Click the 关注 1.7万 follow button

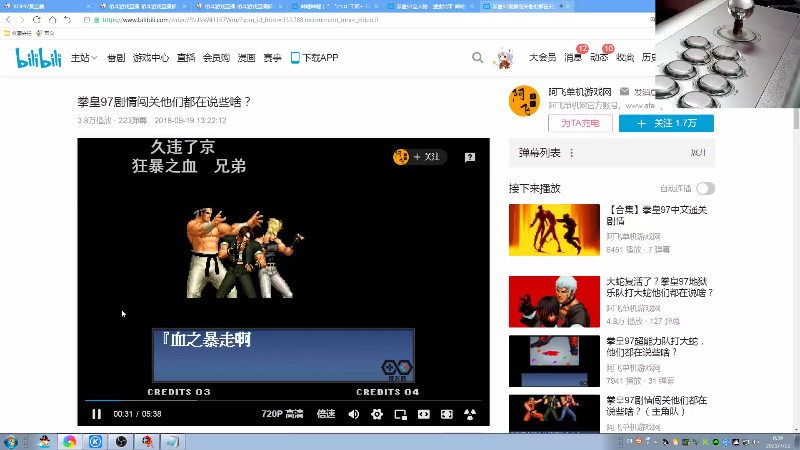pos(666,123)
